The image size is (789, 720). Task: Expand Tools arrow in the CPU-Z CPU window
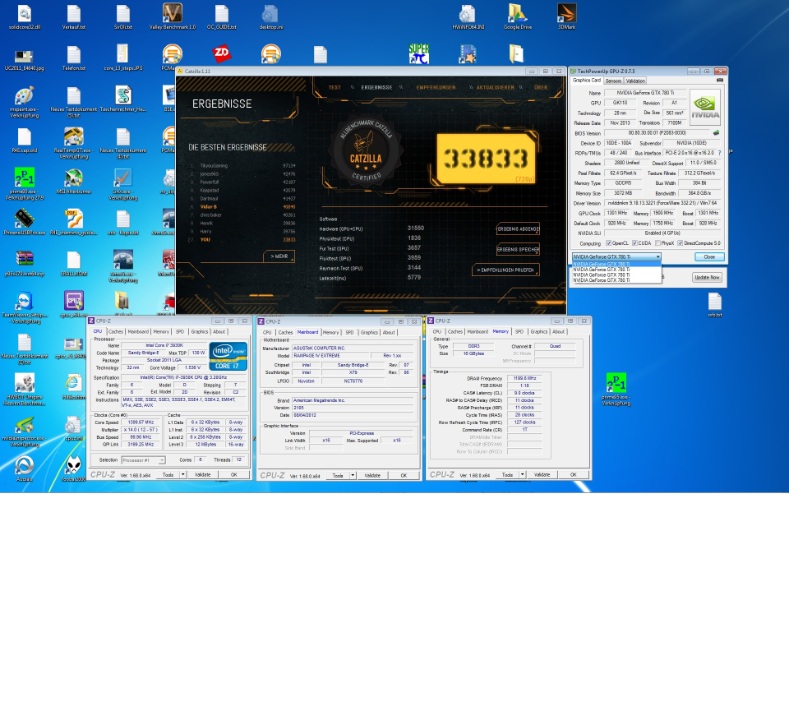tap(183, 474)
